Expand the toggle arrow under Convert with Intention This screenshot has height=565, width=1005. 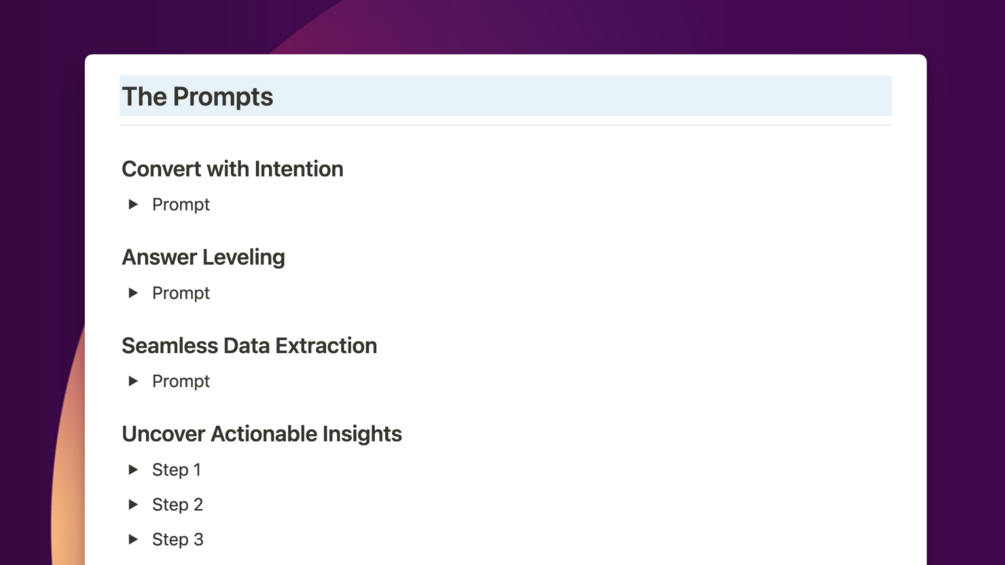(133, 205)
